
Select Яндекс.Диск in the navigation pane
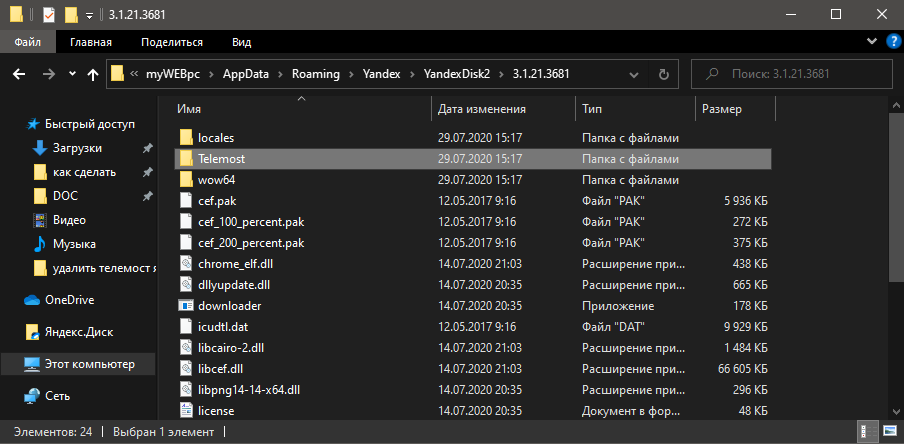point(79,332)
